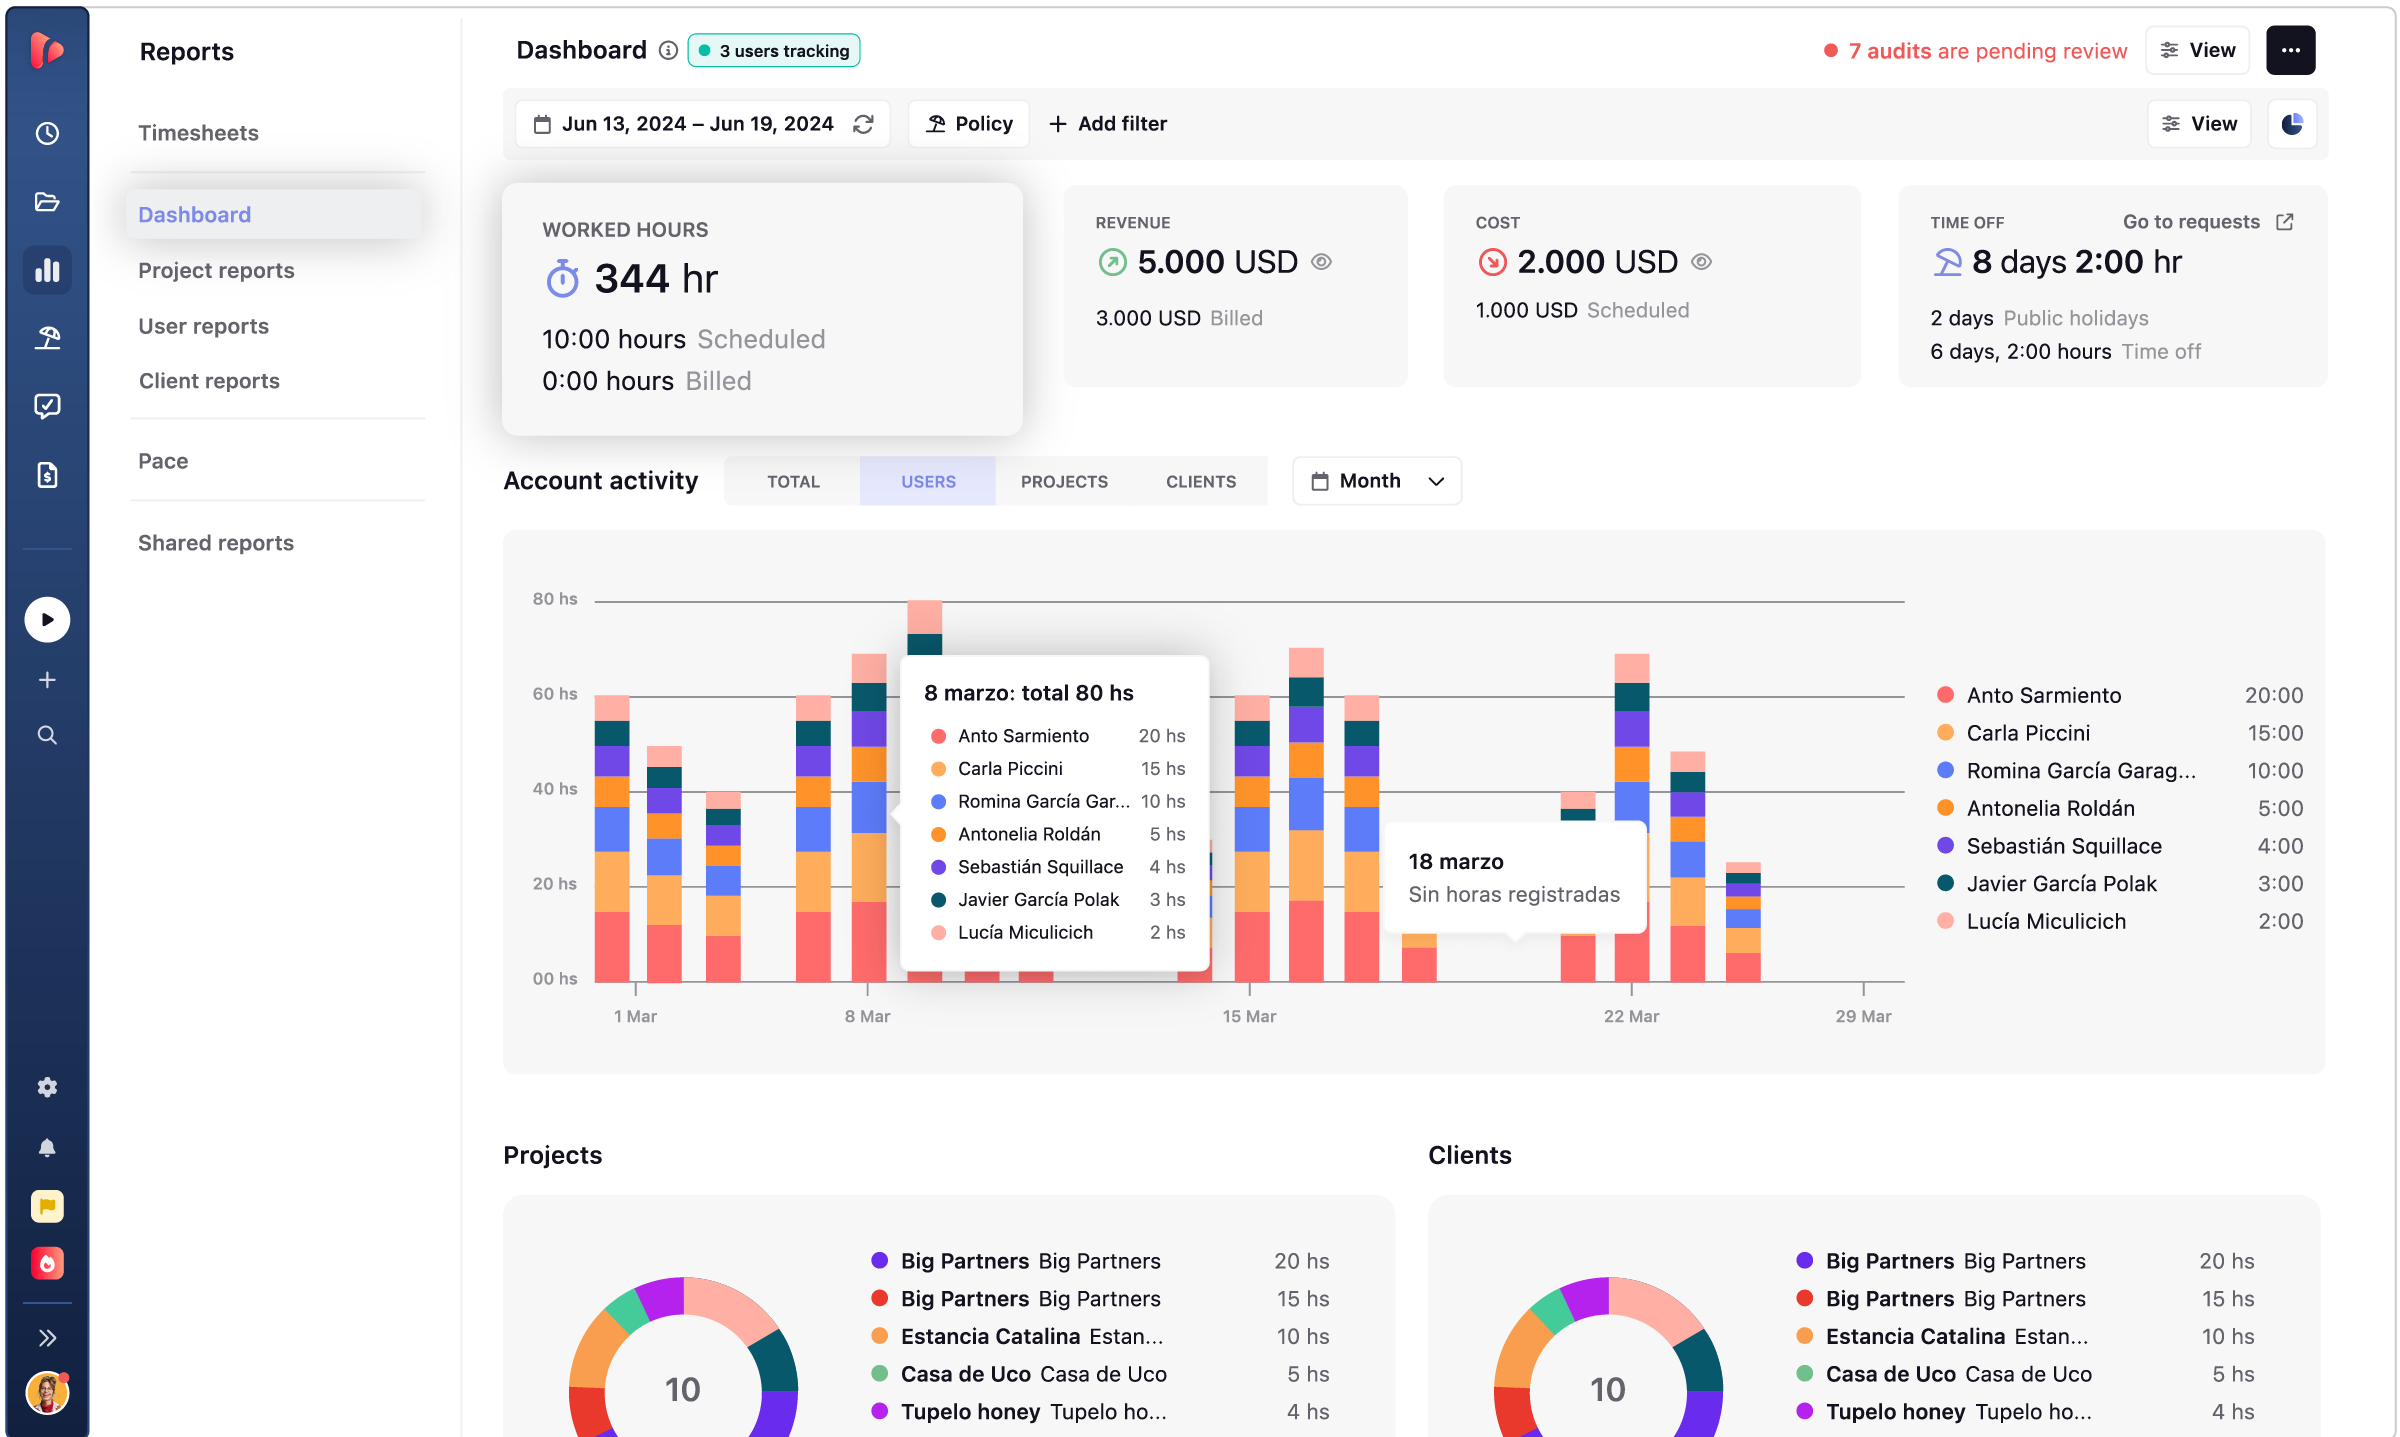Click the Dashboard info icon

pyautogui.click(x=668, y=50)
